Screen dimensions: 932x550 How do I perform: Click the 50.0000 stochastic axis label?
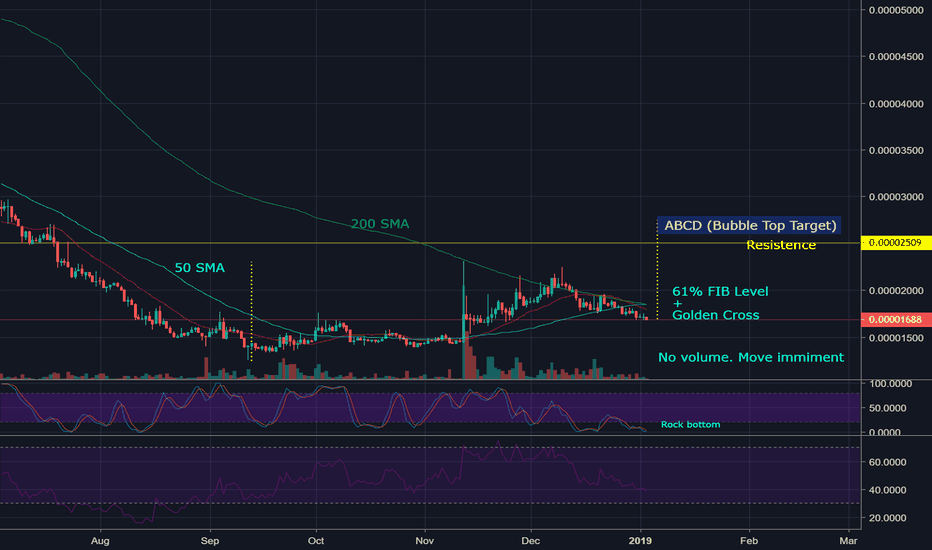click(x=887, y=408)
